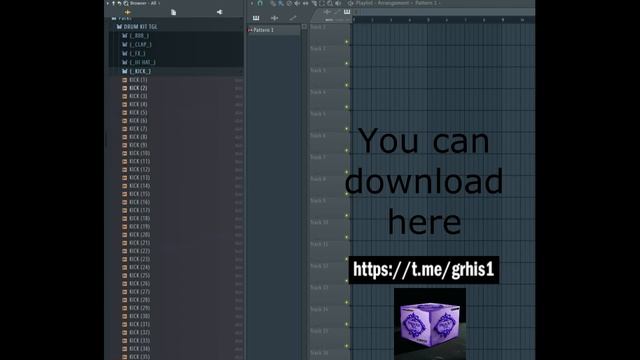Show audio clips in picker via waveform tab
The width and height of the screenshot is (640, 360).
tap(274, 18)
